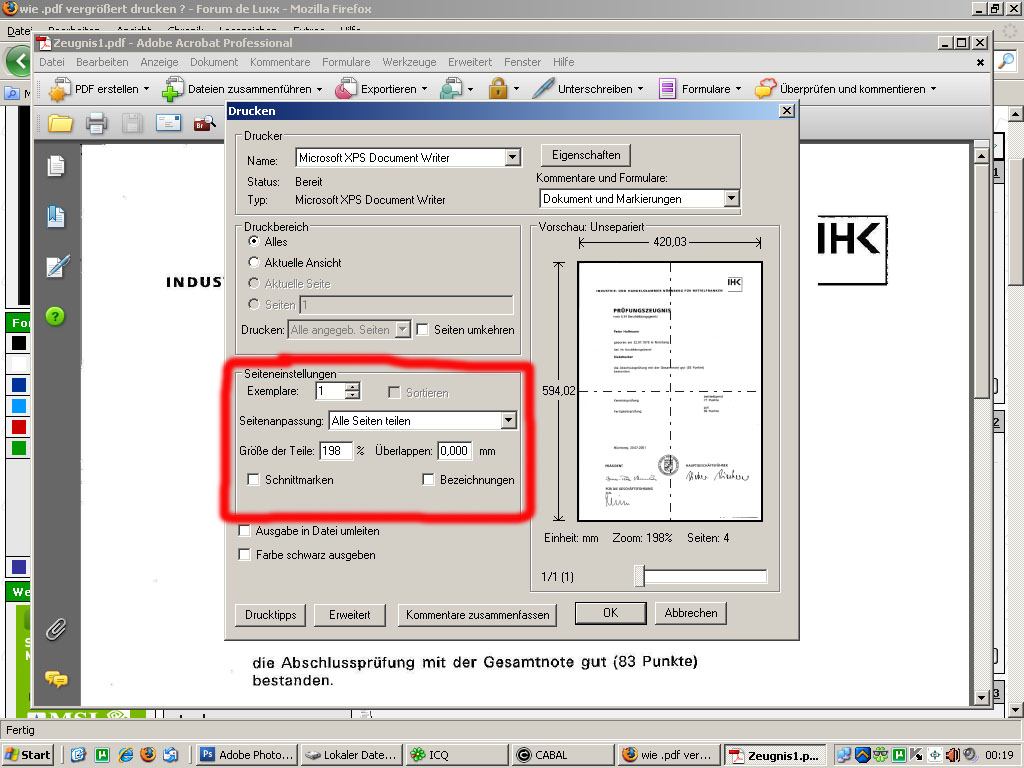Open the Acrobat Bearbeiten menu
This screenshot has height=768, width=1024.
click(102, 62)
